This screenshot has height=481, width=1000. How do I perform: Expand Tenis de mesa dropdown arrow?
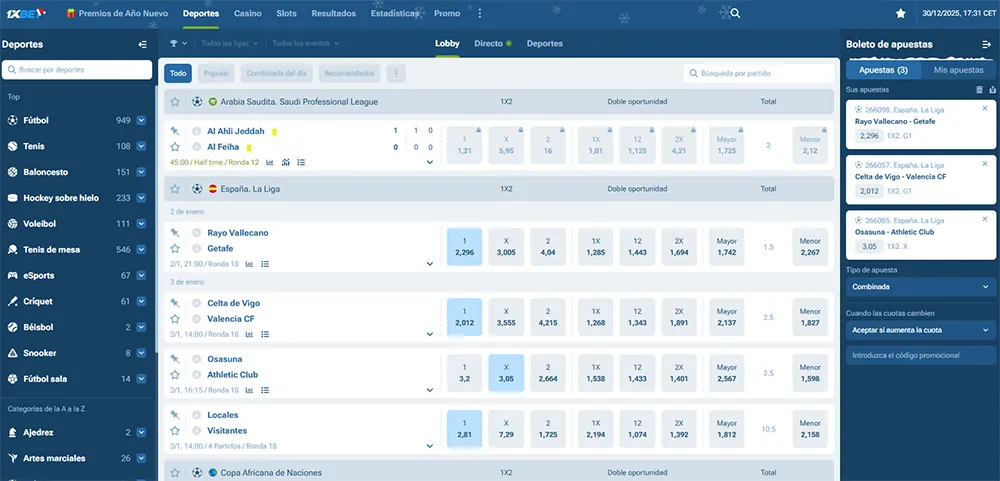coord(141,249)
